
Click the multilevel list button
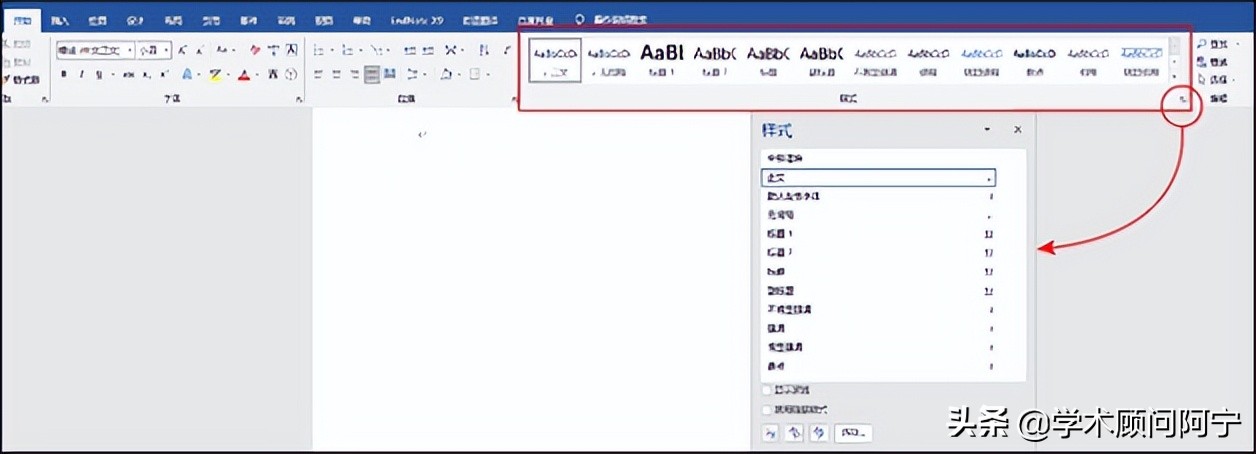(375, 49)
